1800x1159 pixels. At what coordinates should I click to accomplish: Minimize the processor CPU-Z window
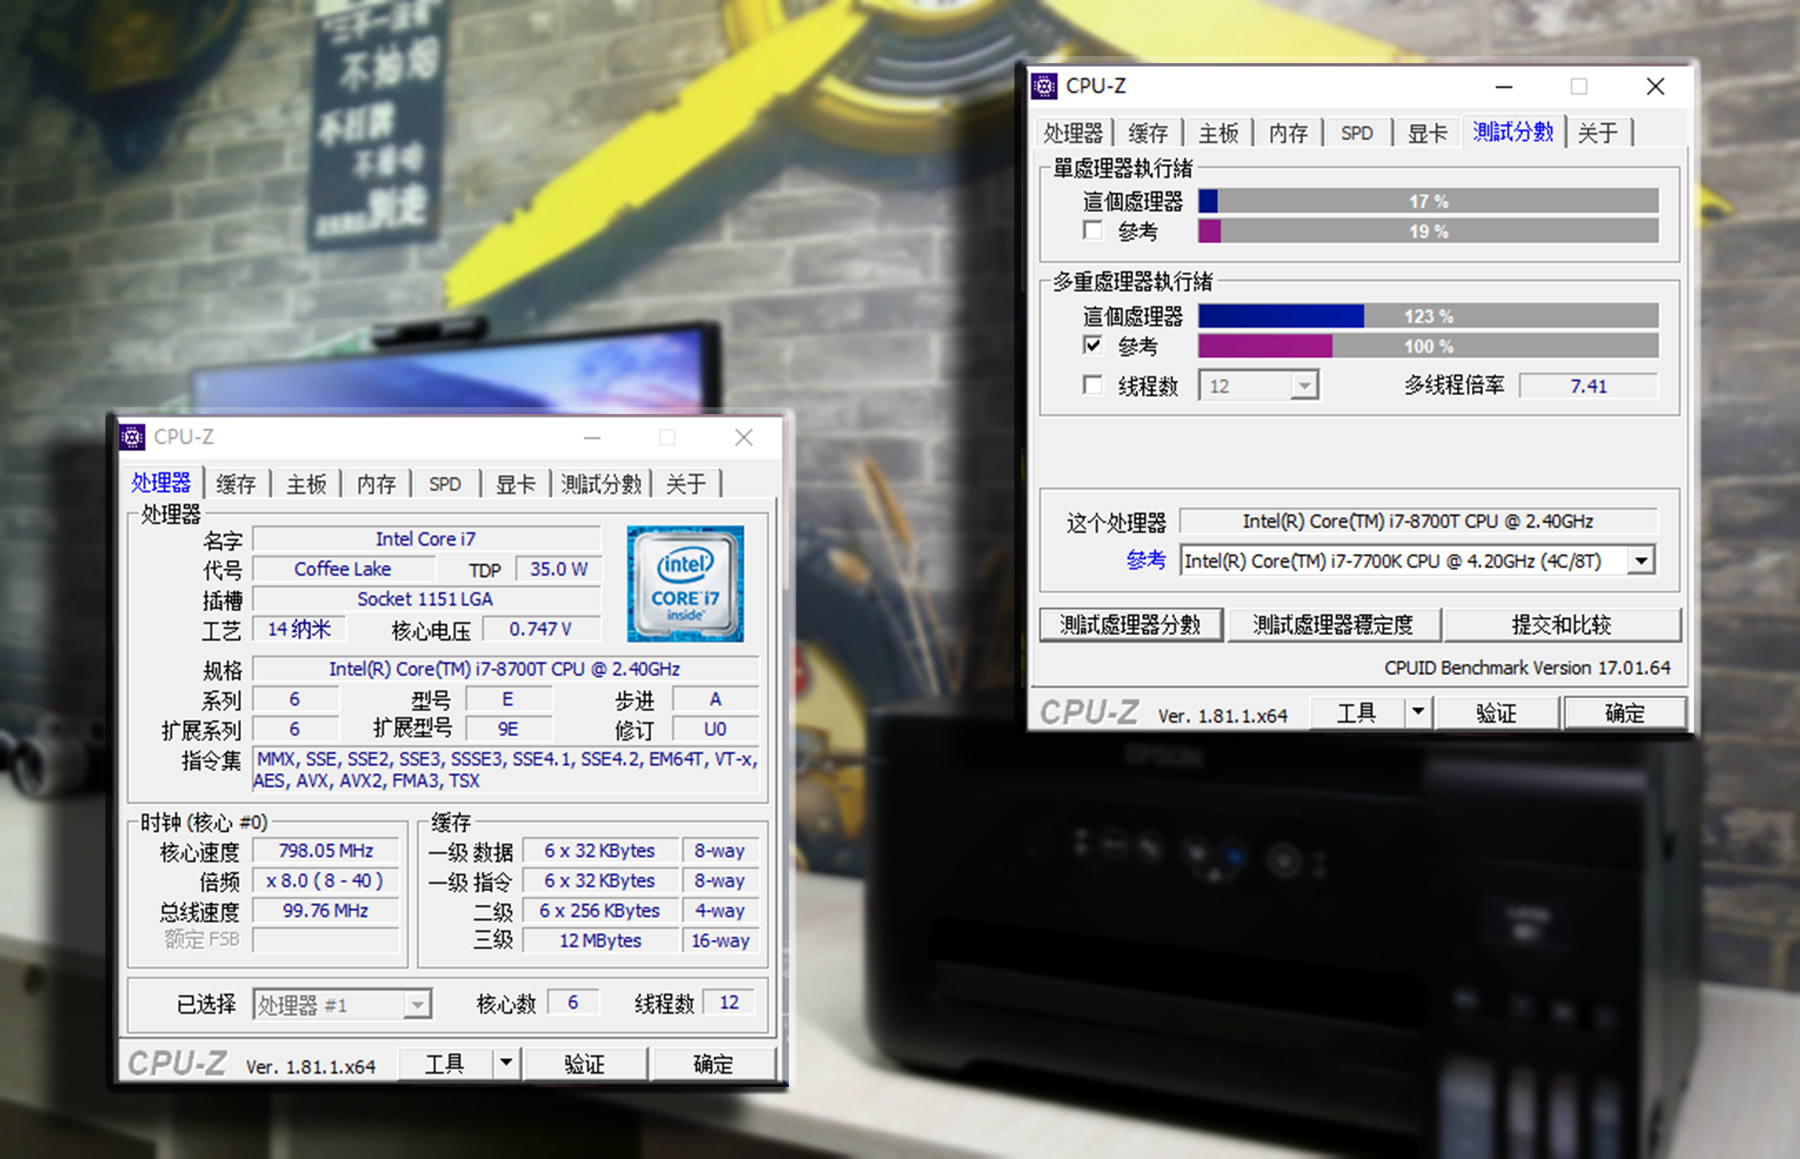pyautogui.click(x=592, y=438)
